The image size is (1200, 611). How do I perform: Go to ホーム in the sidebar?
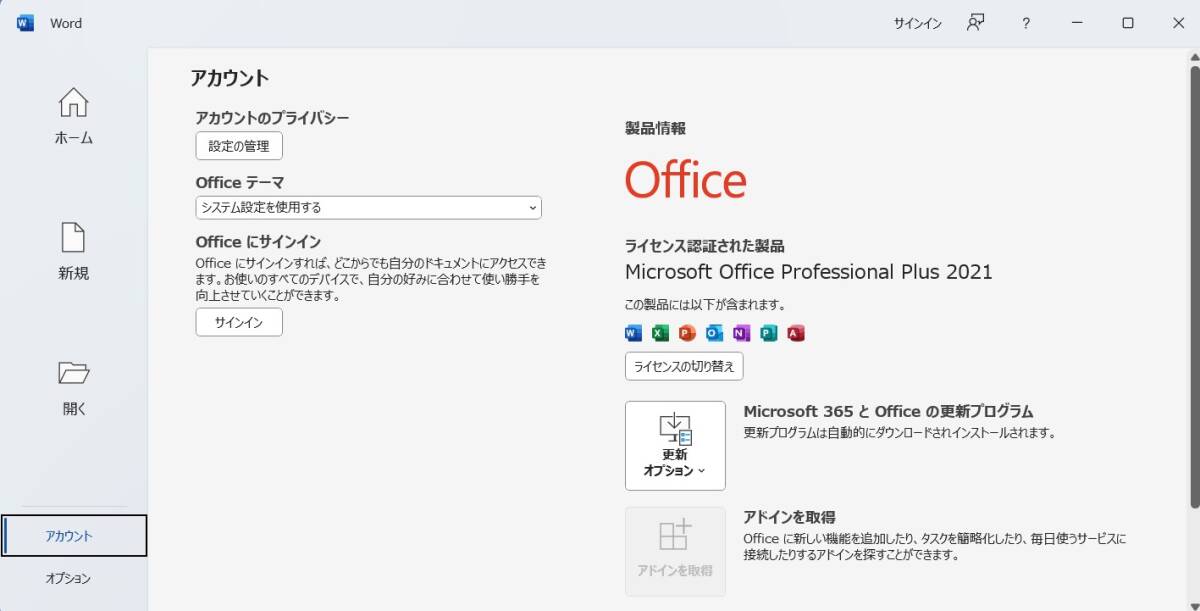pyautogui.click(x=74, y=117)
